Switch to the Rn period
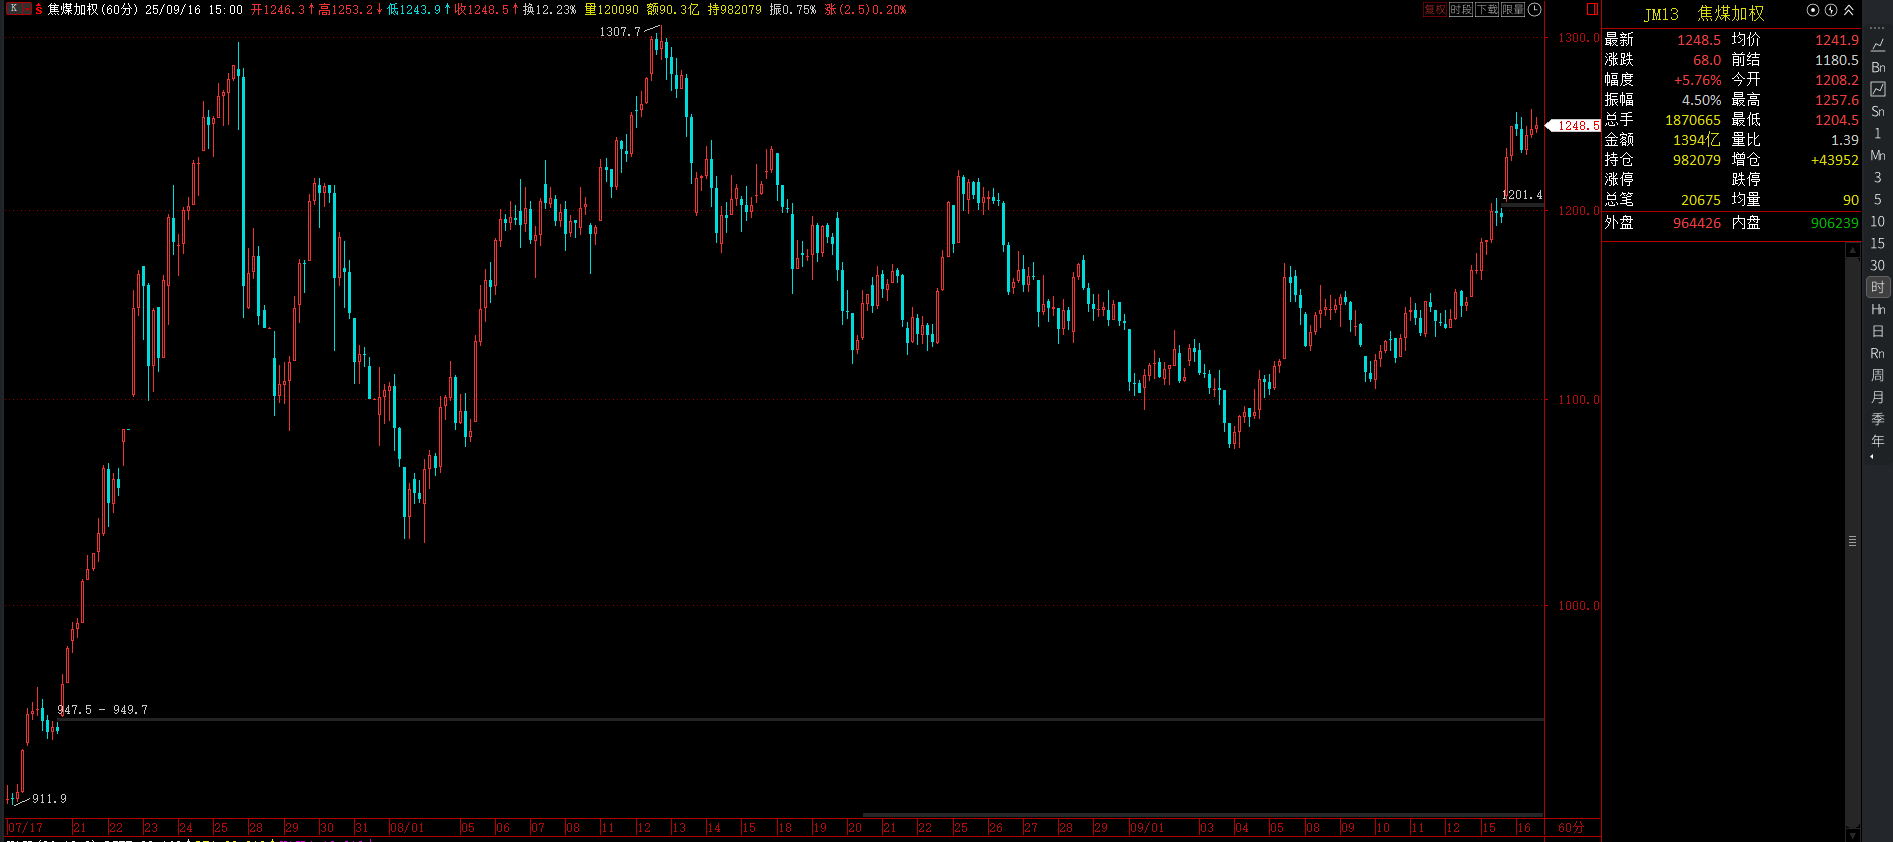Screen dimensions: 1893x842 tap(1878, 353)
